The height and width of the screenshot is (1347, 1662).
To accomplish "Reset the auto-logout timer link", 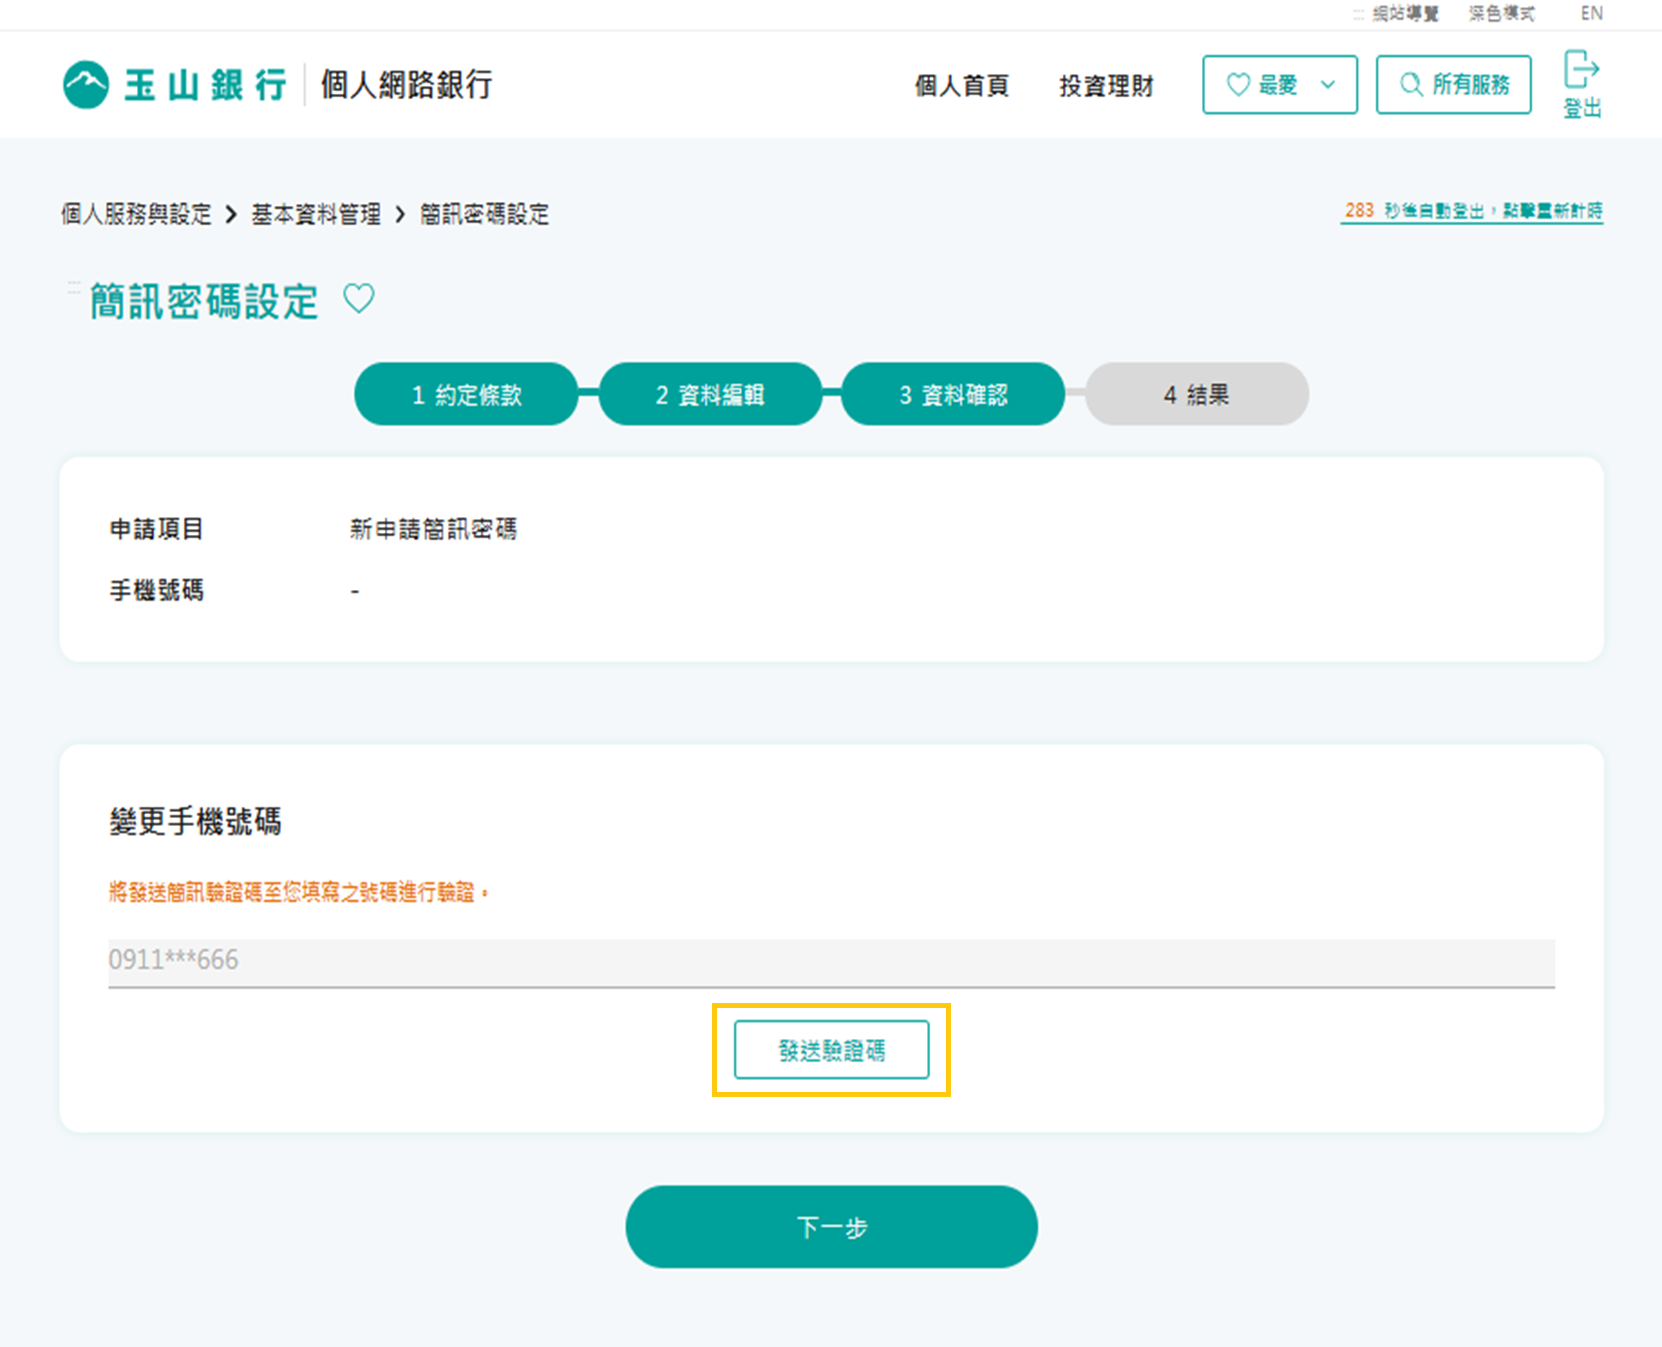I will [1472, 211].
